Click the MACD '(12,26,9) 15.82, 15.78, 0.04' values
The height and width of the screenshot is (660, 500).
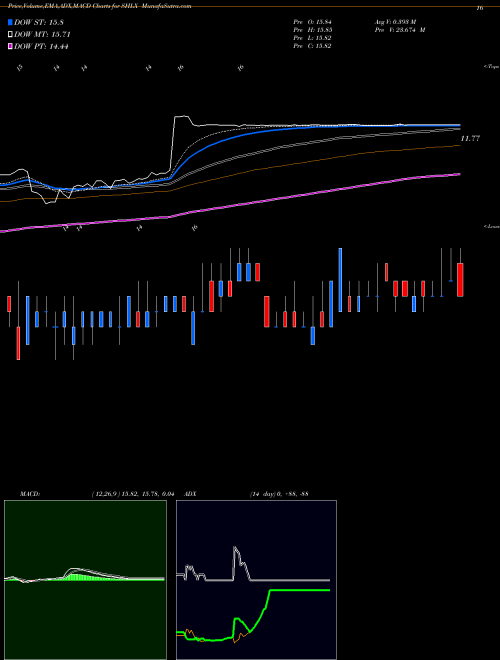(133, 494)
